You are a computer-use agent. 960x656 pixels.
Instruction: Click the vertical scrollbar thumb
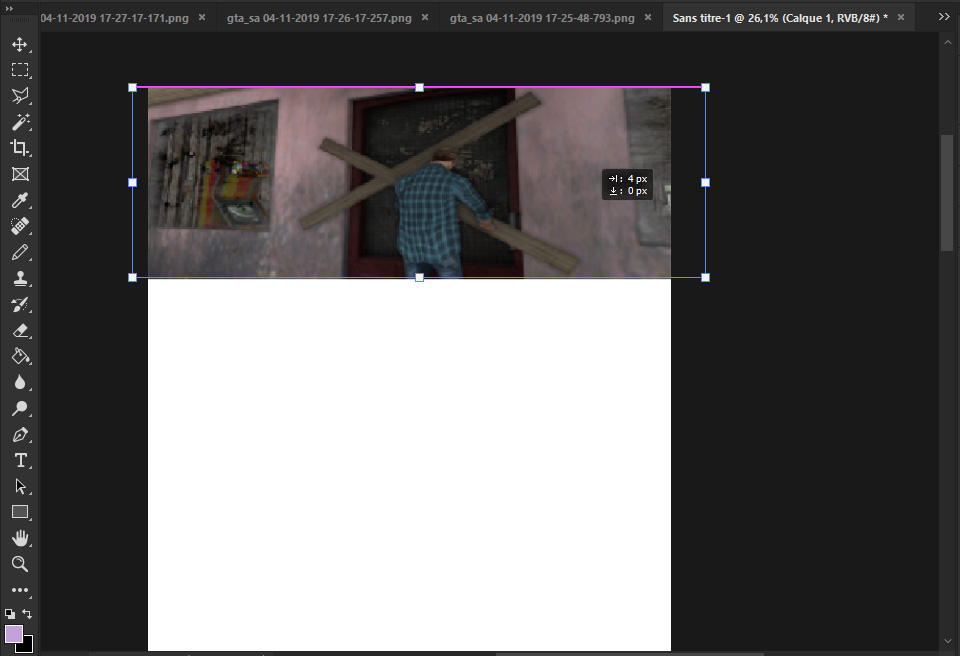tap(947, 192)
